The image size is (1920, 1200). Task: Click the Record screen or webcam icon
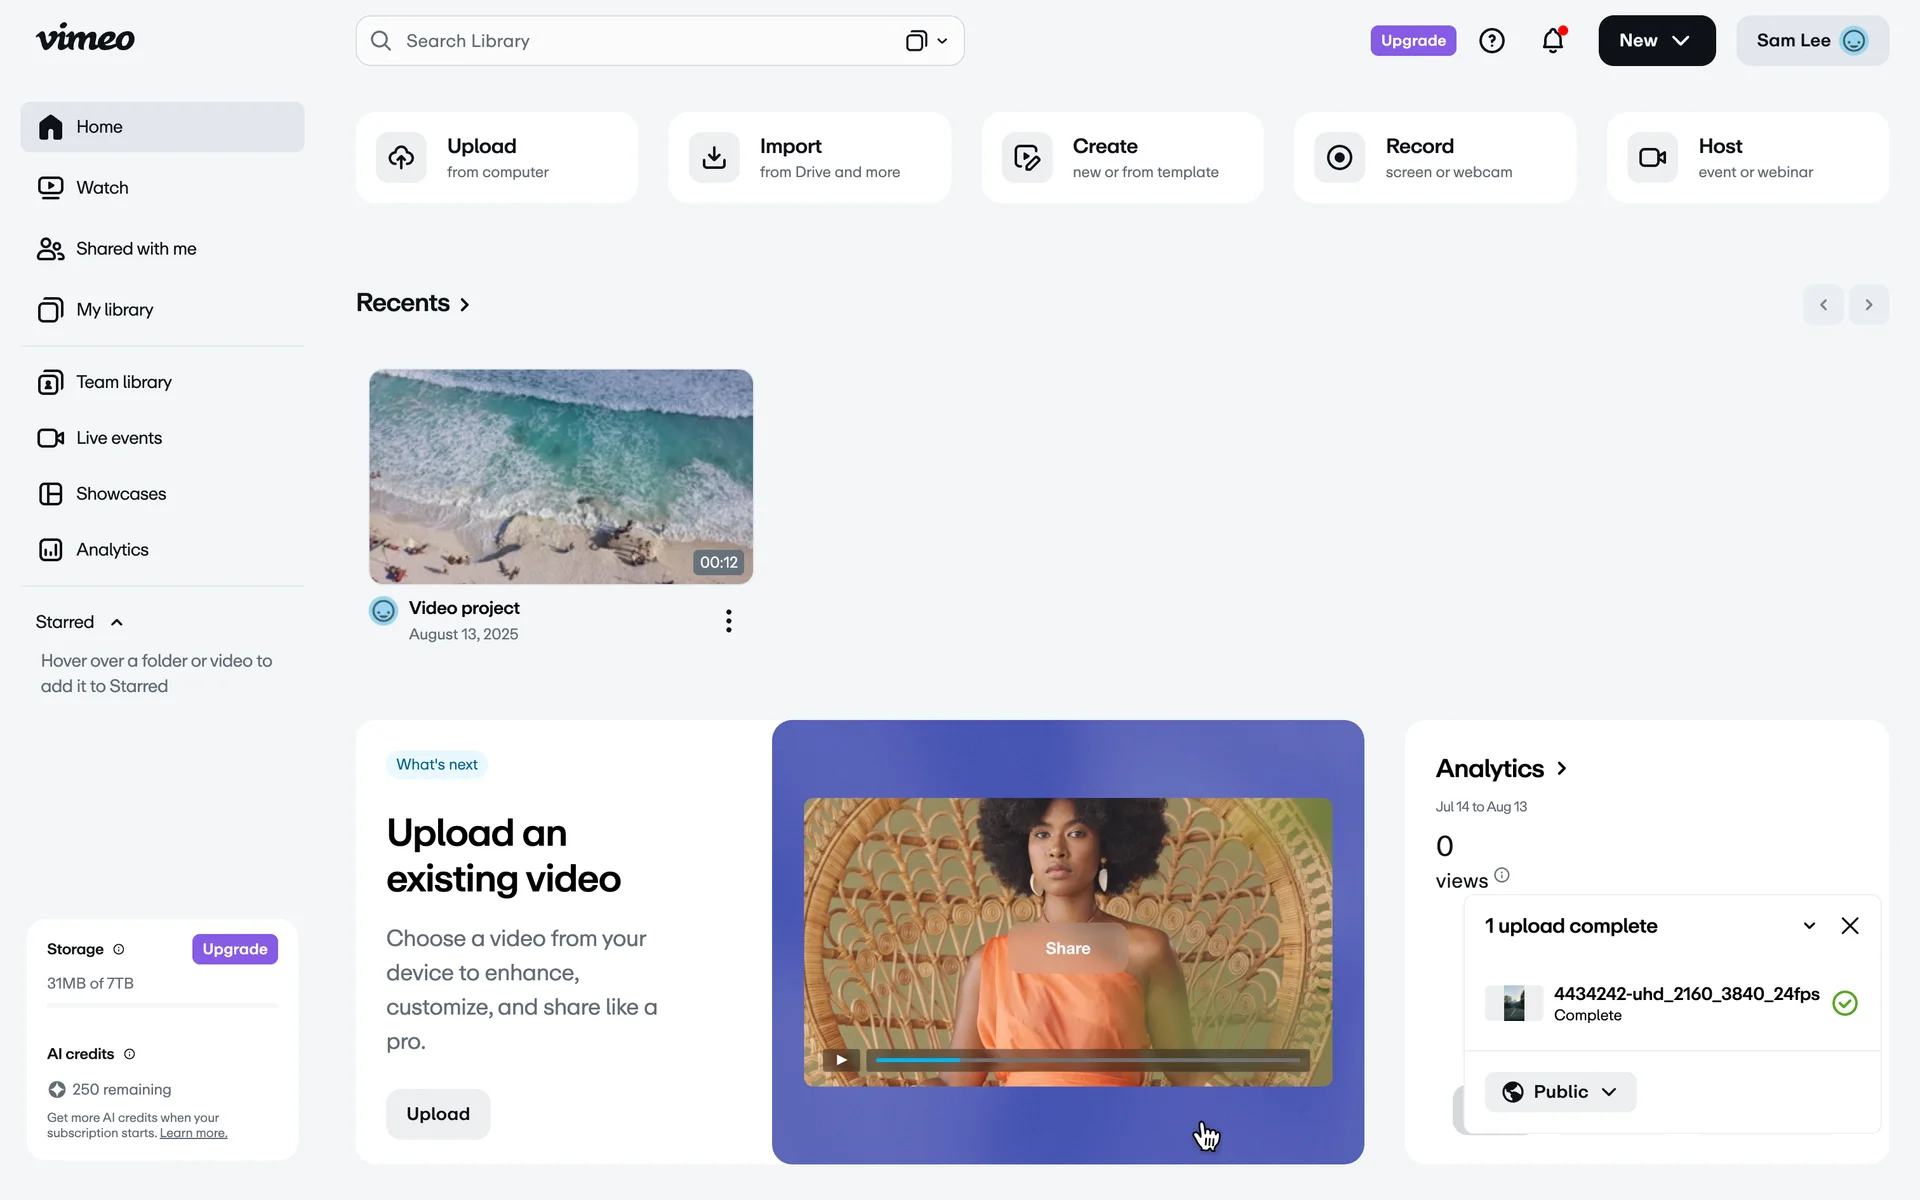[1339, 158]
